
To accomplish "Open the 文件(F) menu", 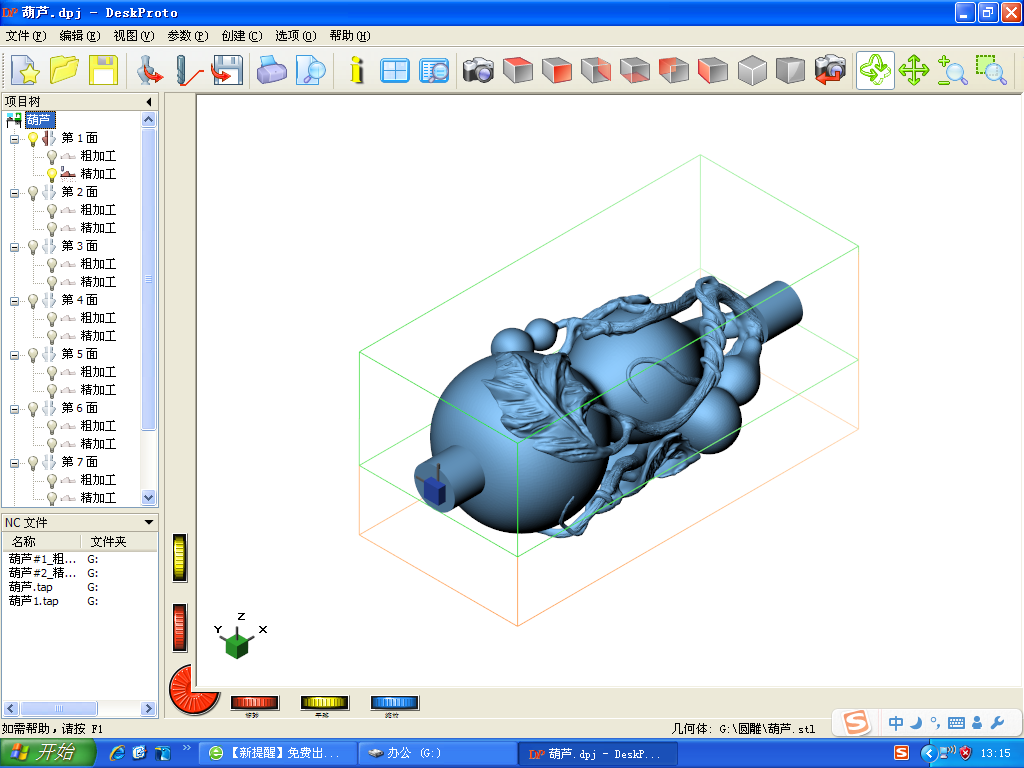I will click(x=26, y=36).
